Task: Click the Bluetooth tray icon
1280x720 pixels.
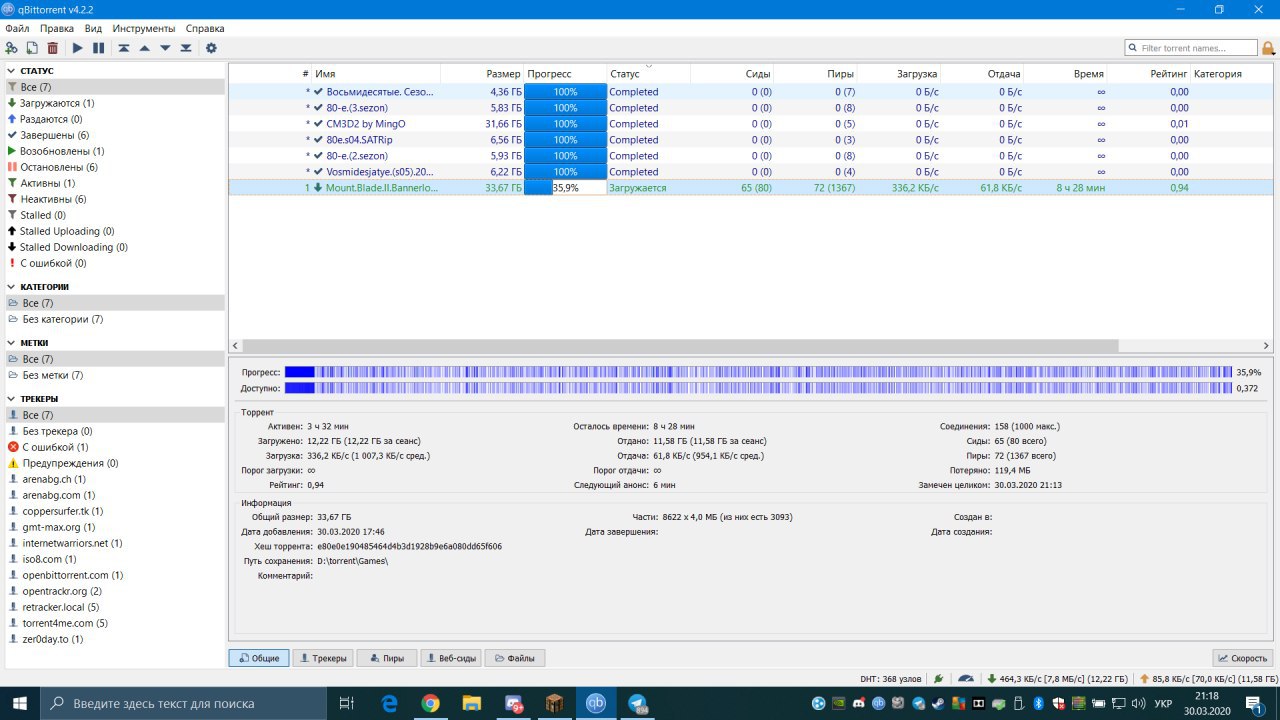Action: click(1038, 704)
